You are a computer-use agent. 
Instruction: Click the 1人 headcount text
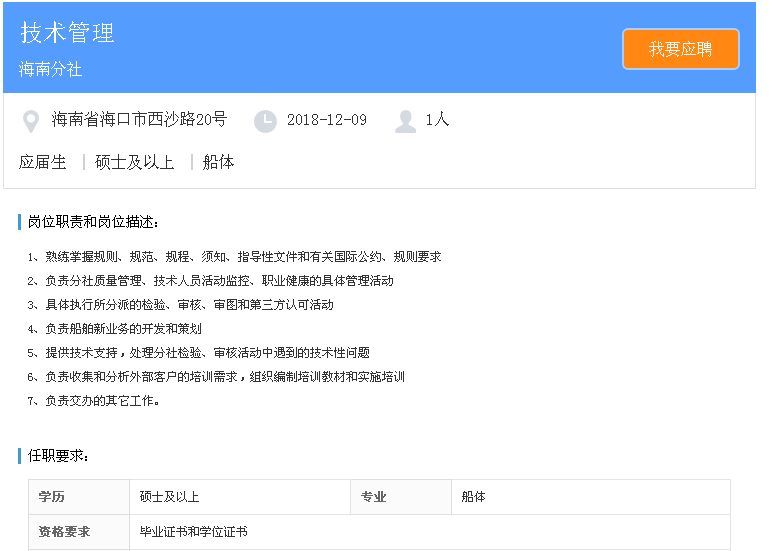pos(437,119)
